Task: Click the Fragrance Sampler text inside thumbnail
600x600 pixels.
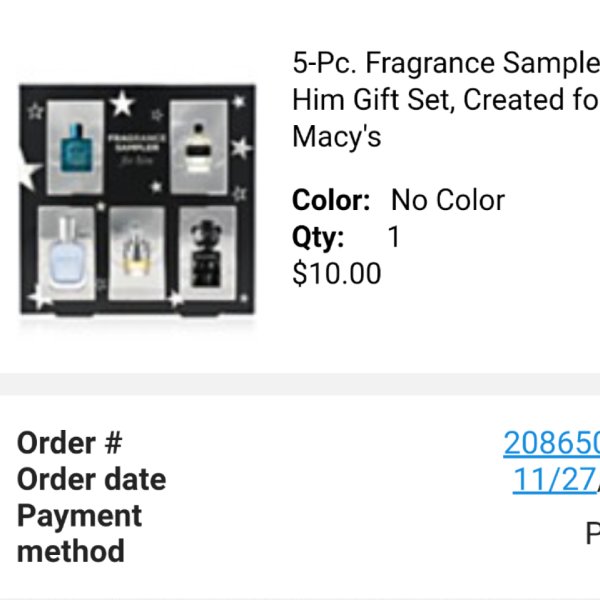Action: click(x=137, y=143)
